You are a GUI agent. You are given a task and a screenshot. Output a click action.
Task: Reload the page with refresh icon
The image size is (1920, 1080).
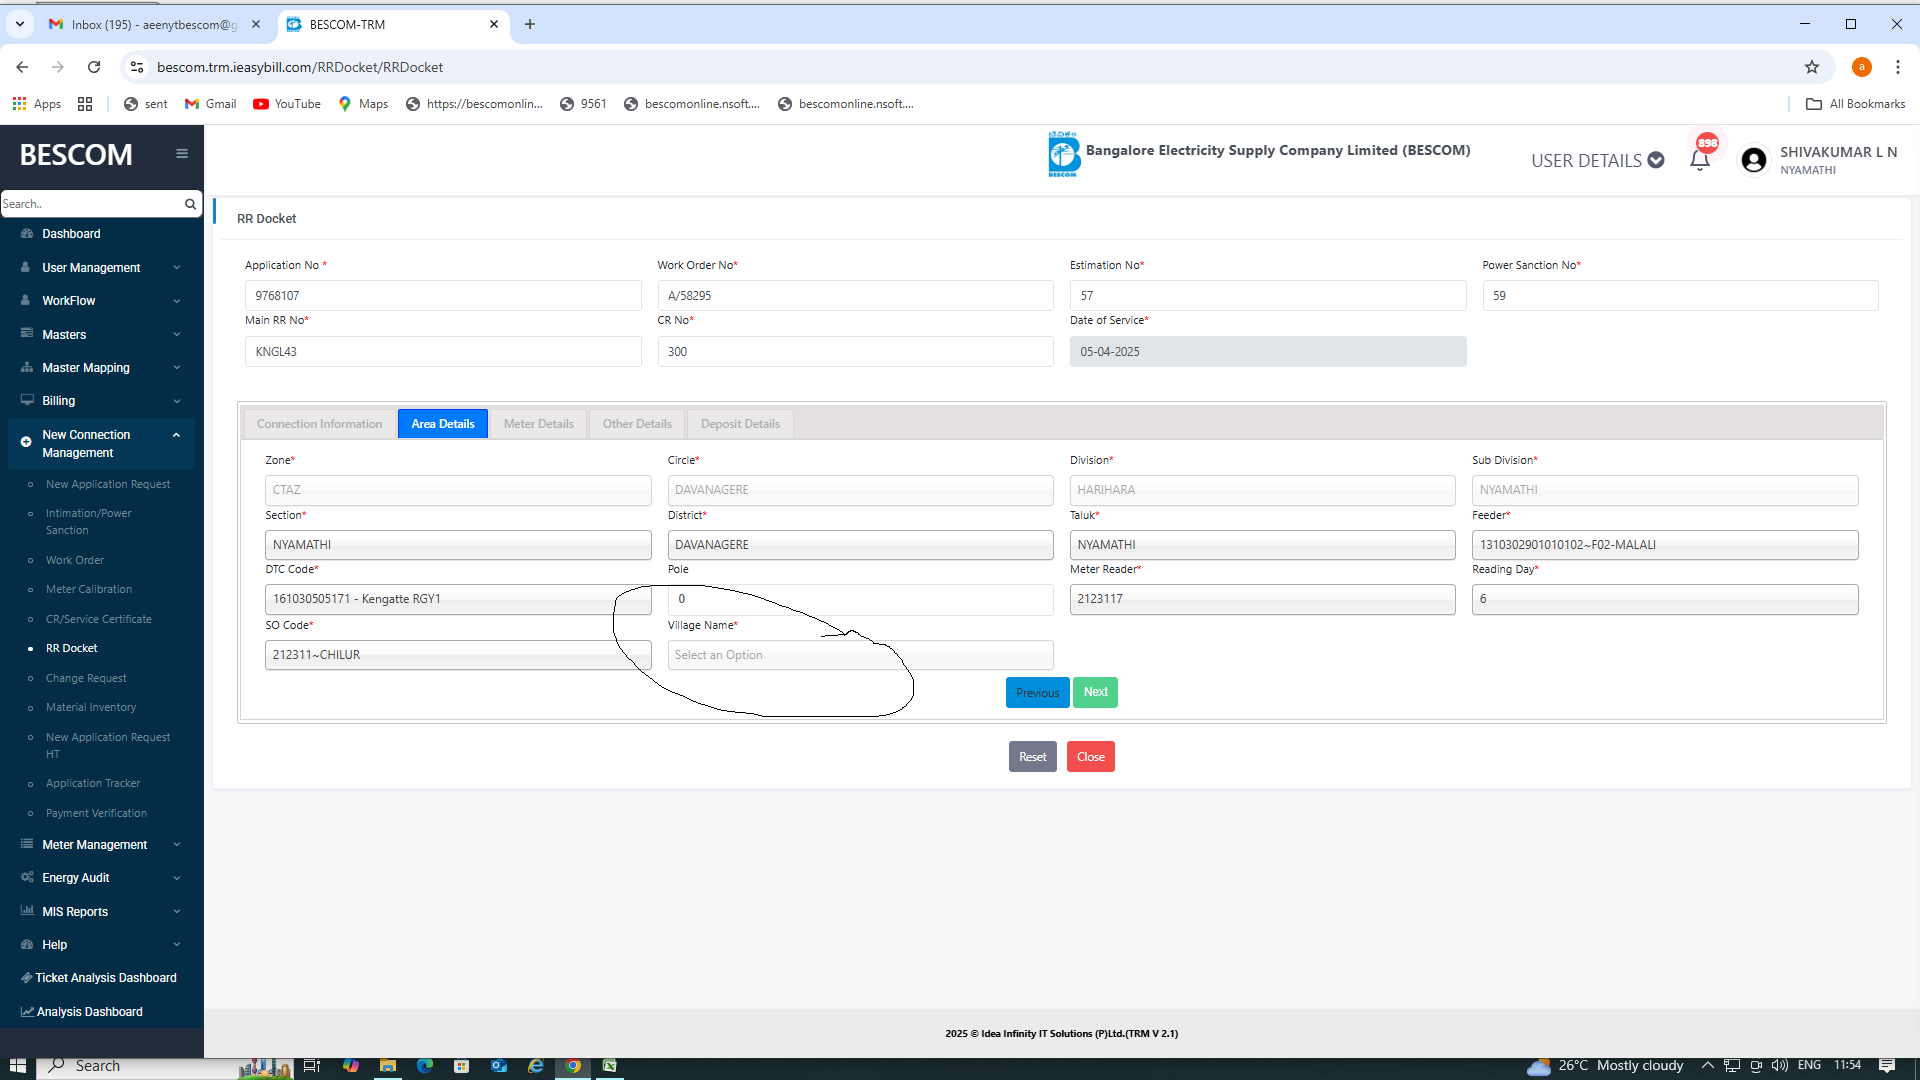click(x=94, y=67)
